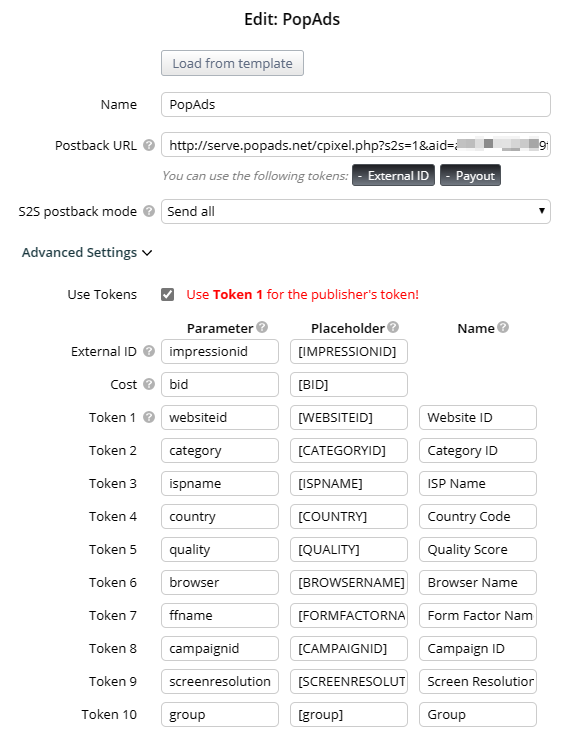577x742 pixels.
Task: Insert the Payout token
Action: coord(470,176)
